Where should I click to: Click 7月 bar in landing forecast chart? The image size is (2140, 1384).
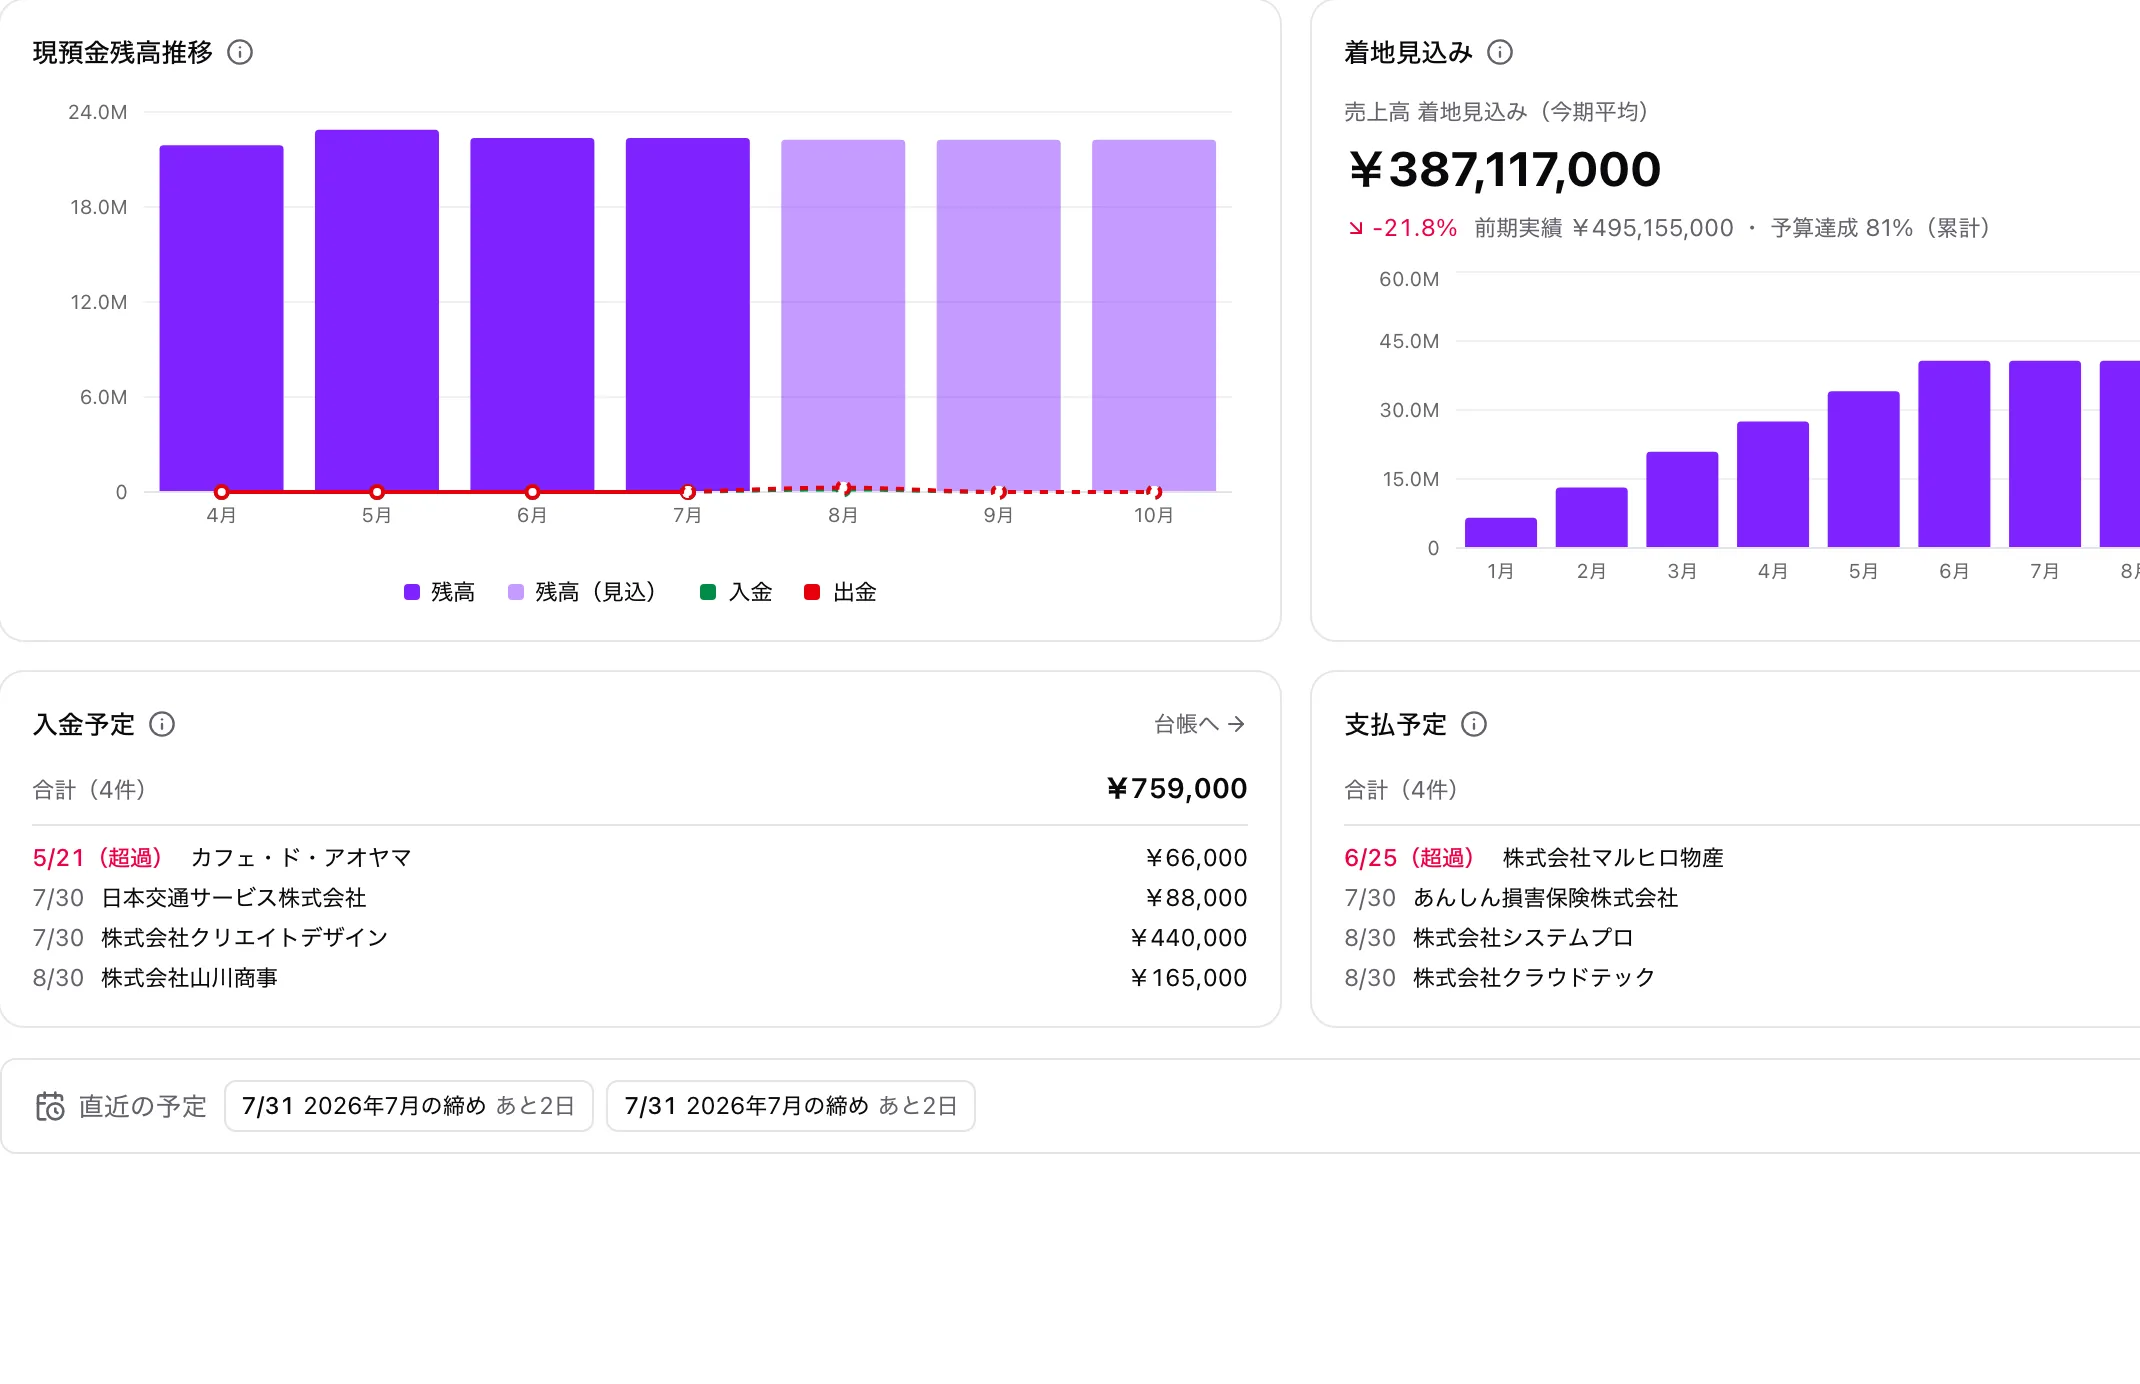tap(2045, 454)
